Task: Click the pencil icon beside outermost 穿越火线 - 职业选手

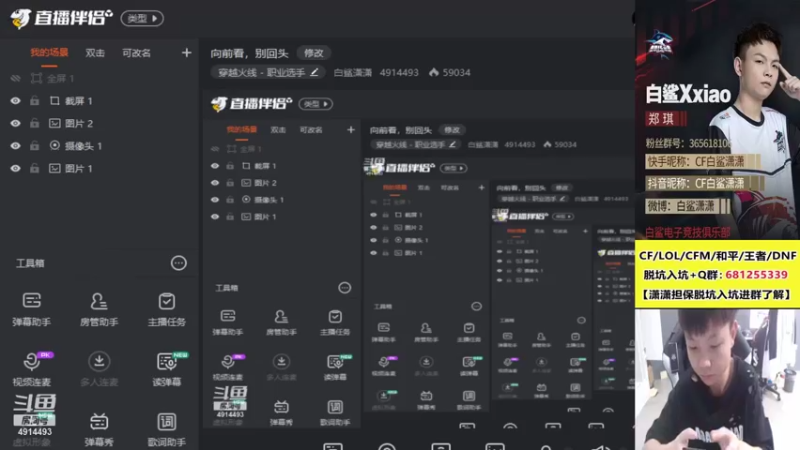Action: click(314, 72)
